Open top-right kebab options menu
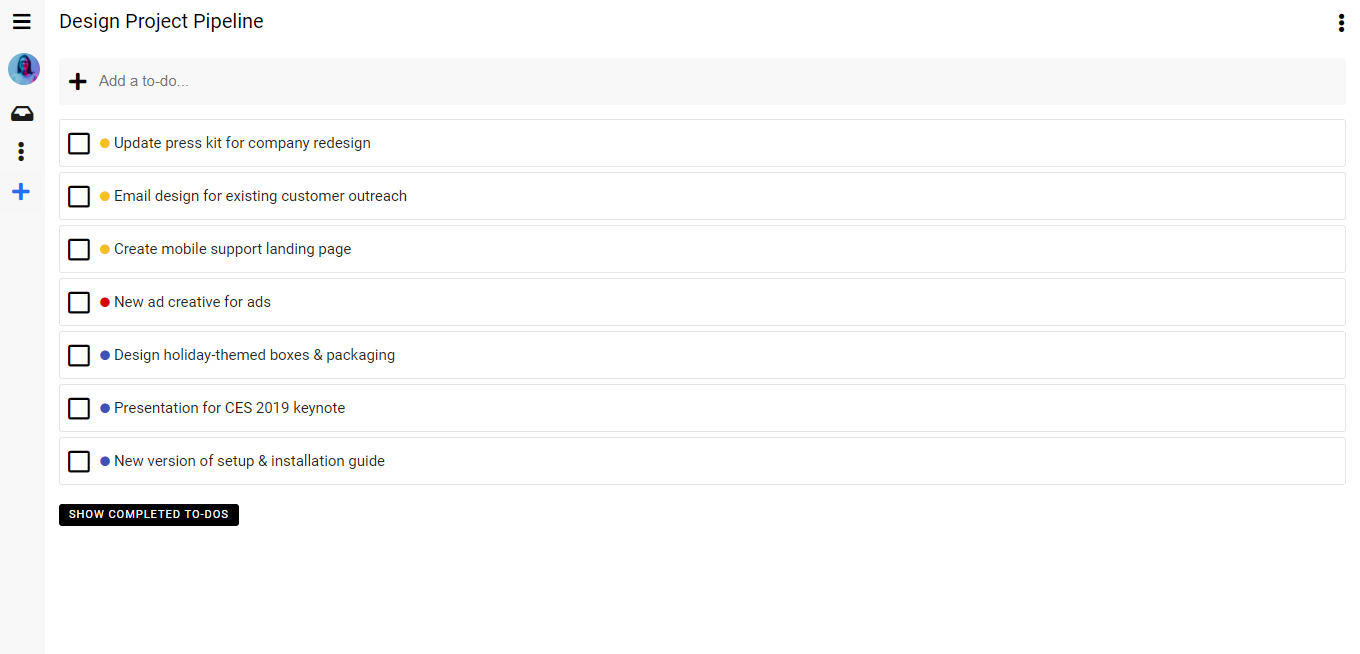1360x654 pixels. click(x=1341, y=23)
